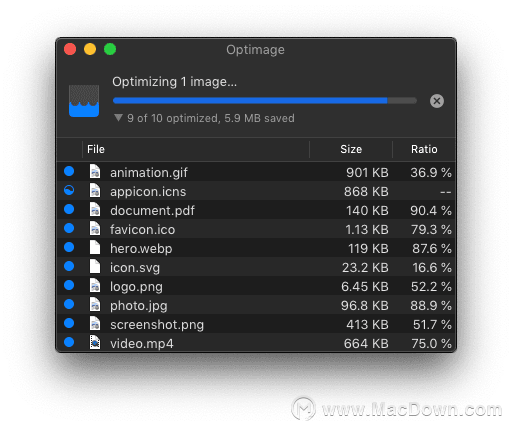Viewport: 512px width, 426px height.
Task: Select the icon.svg row
Action: click(256, 267)
